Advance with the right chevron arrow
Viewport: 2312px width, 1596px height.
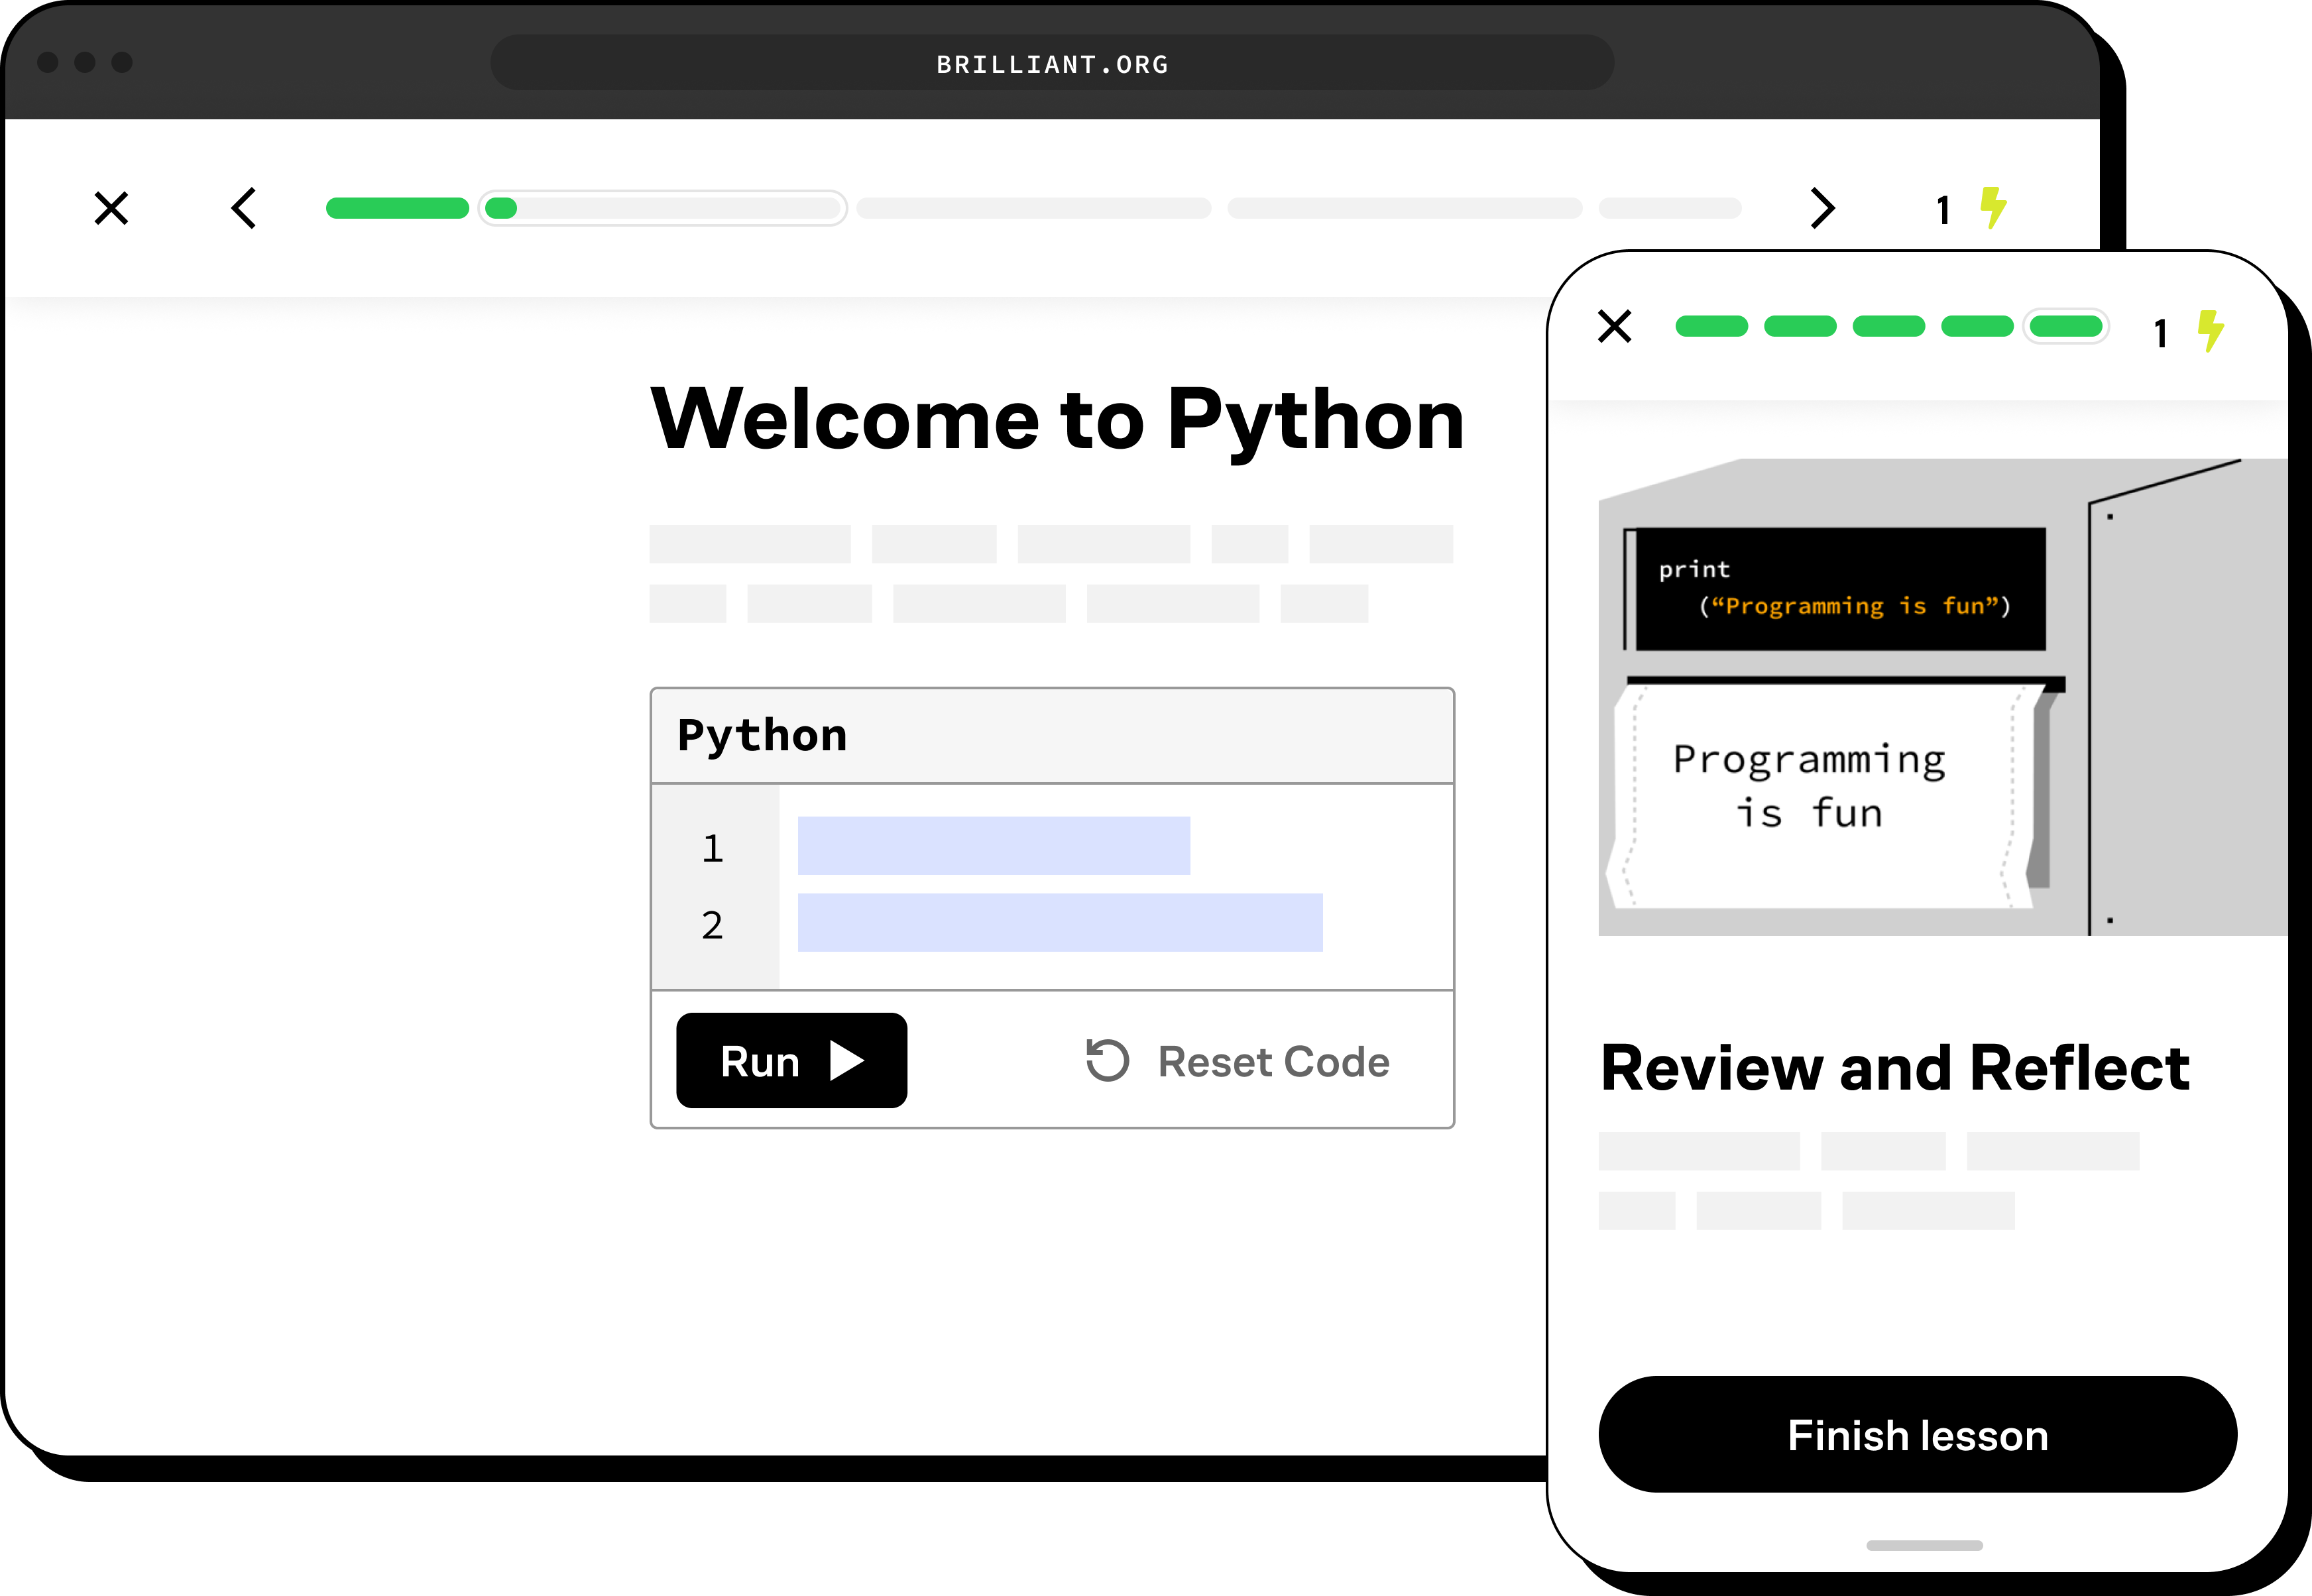1822,208
